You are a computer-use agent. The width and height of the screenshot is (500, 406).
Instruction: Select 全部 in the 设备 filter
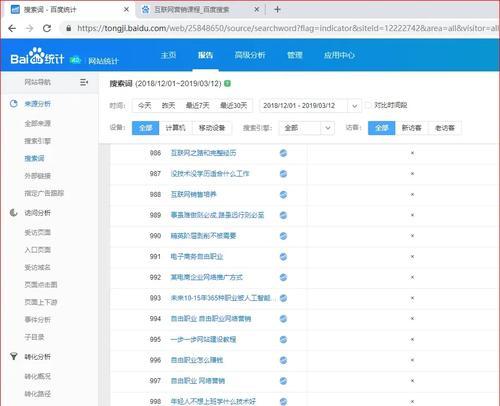coord(146,128)
